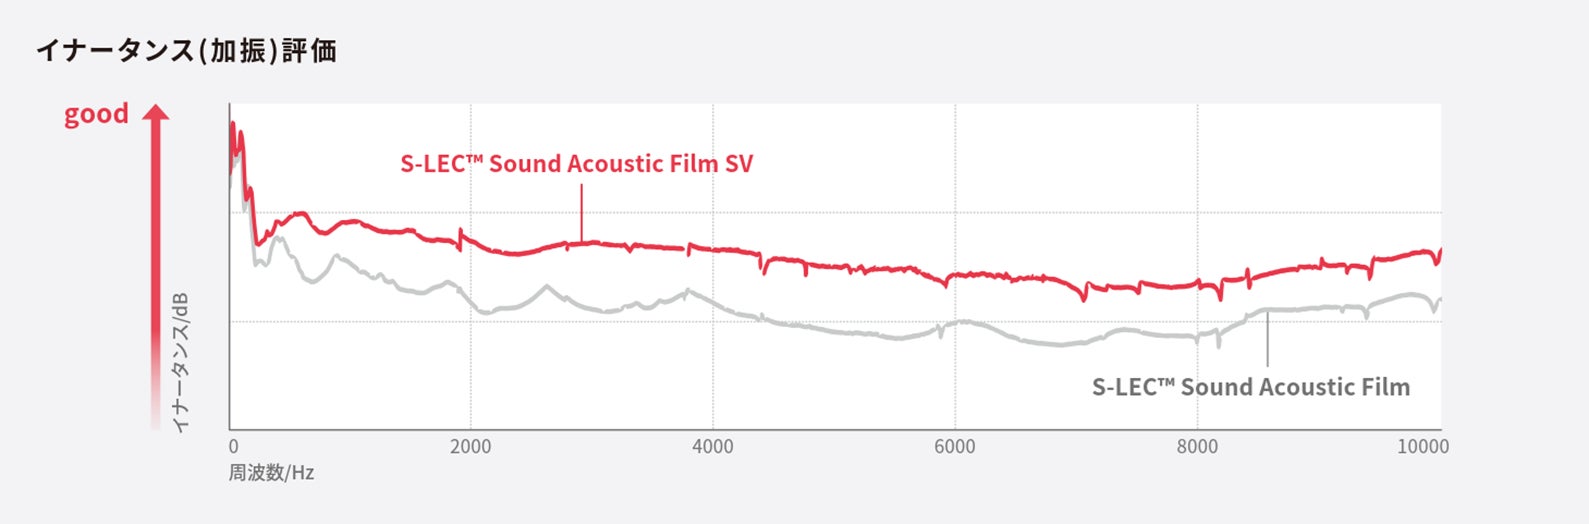Click the x-axis tick label 6000

tap(954, 447)
